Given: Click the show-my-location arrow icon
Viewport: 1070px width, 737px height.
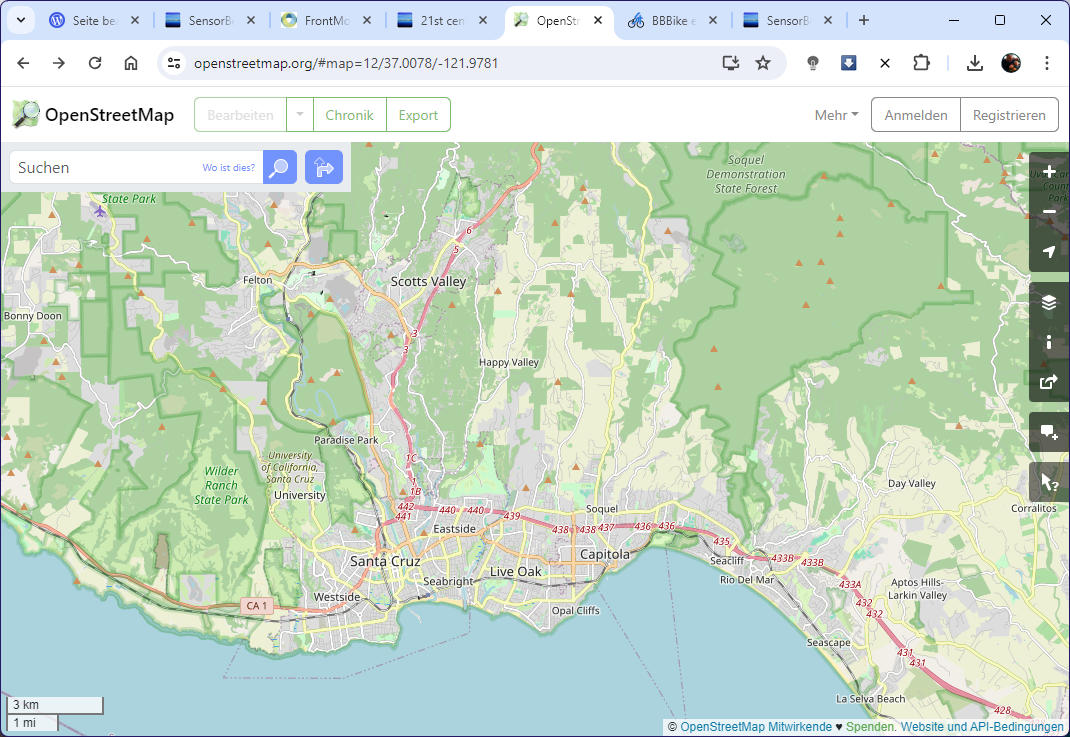Looking at the screenshot, I should coord(1048,252).
